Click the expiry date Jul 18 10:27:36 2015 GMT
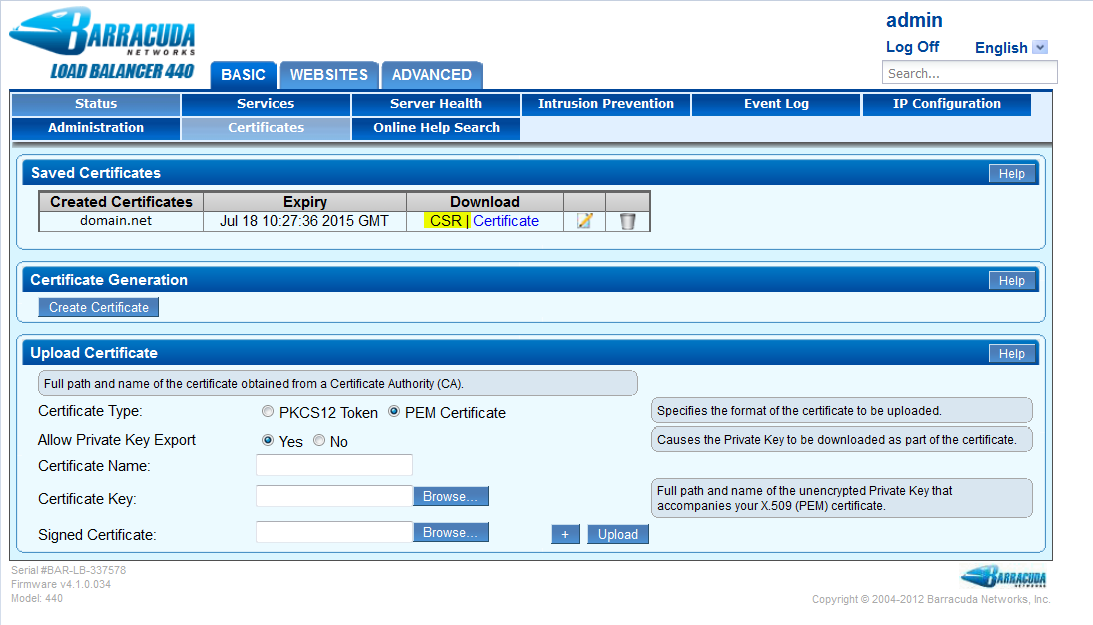Viewport: 1093px width, 625px height. (305, 221)
